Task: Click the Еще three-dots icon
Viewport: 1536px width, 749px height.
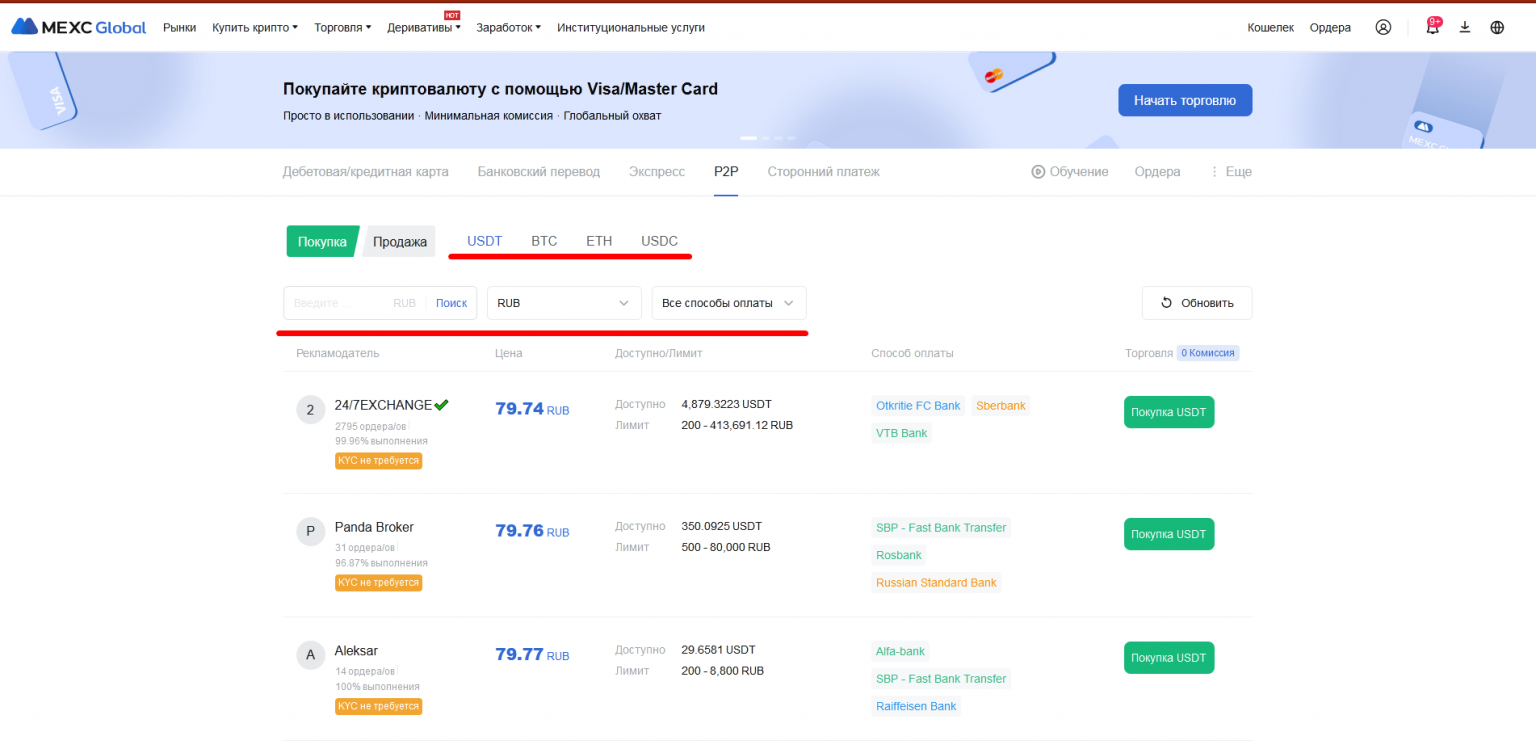Action: click(1215, 172)
